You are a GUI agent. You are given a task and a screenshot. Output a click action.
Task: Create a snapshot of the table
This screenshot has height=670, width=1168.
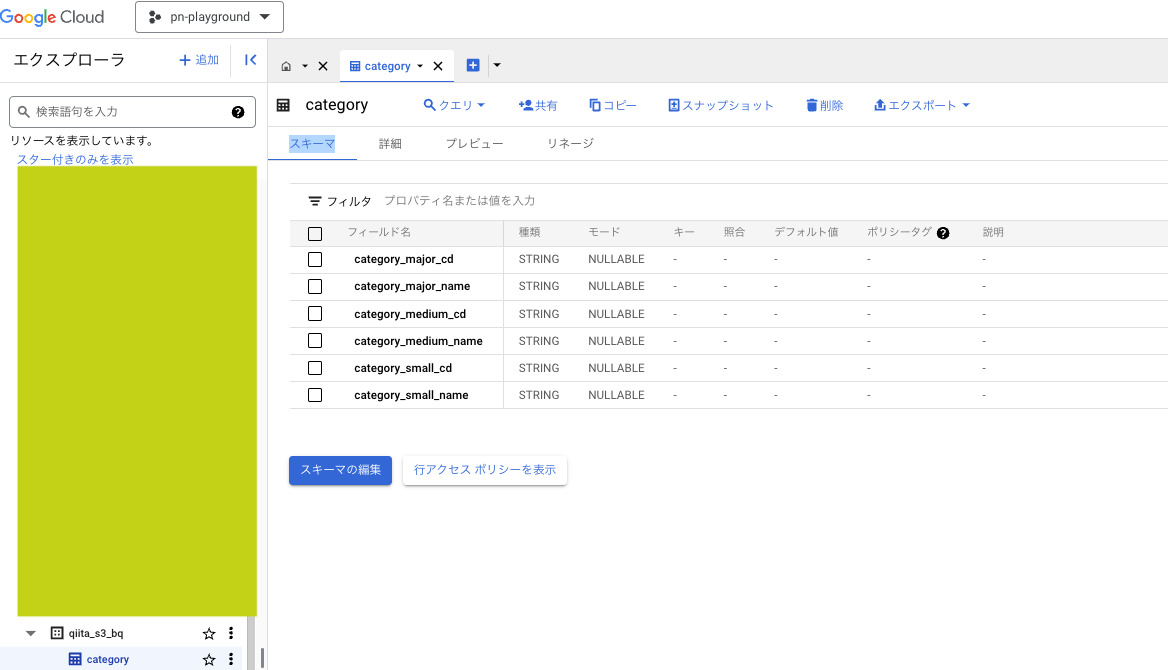click(721, 105)
